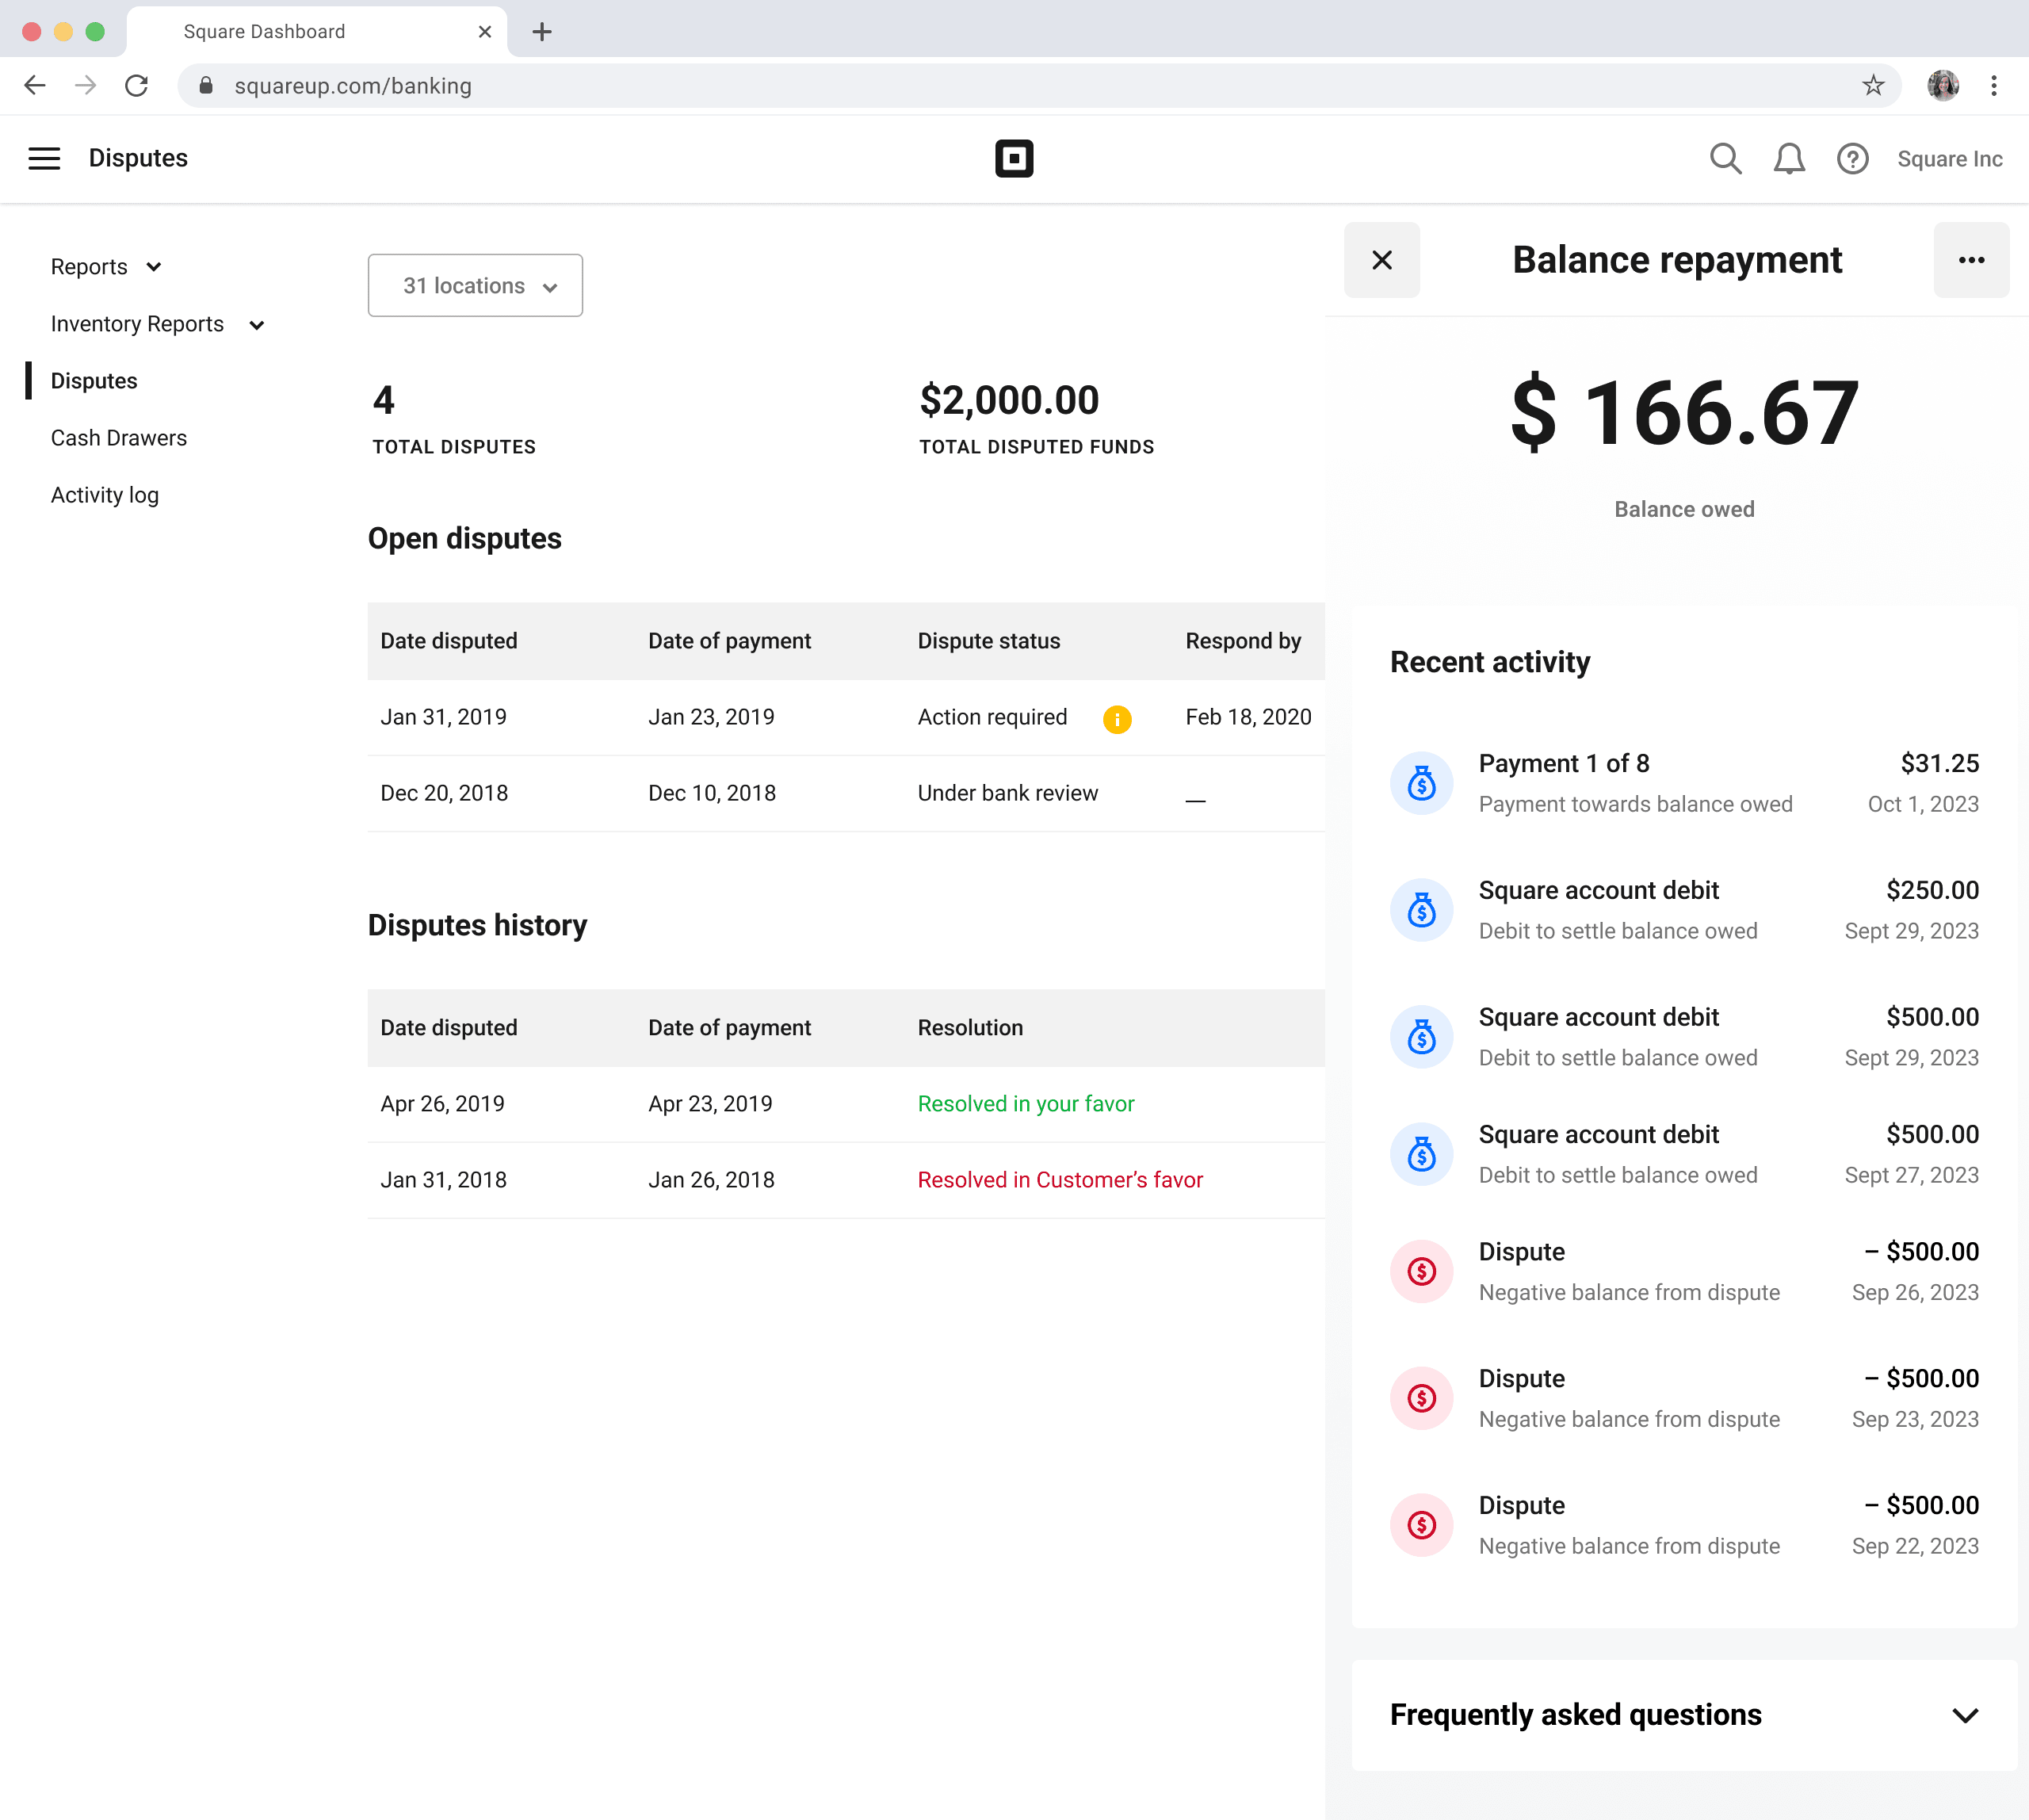Close the Balance repayment panel

1381,260
